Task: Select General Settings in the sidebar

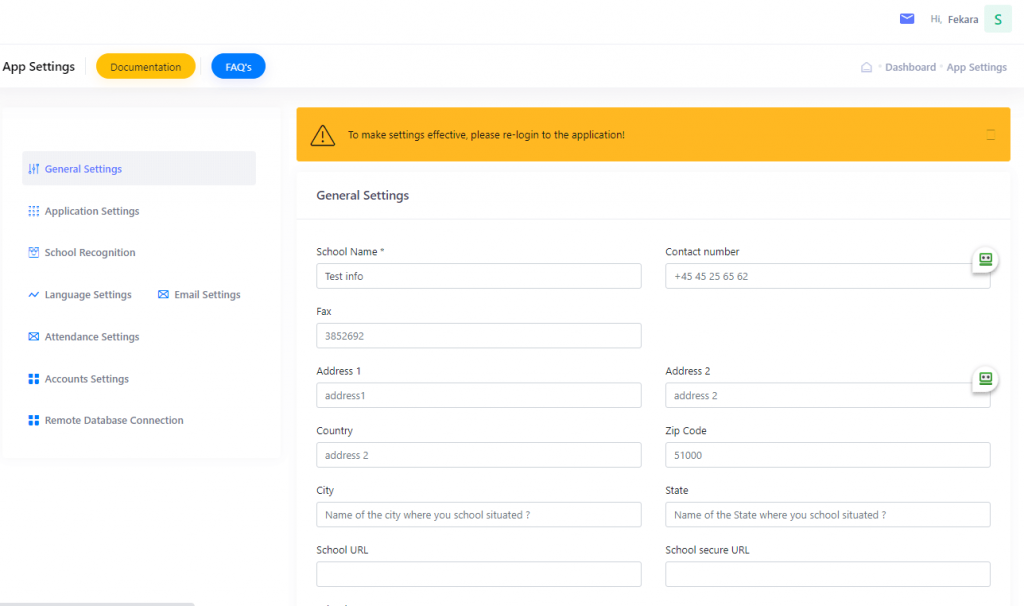Action: click(83, 169)
